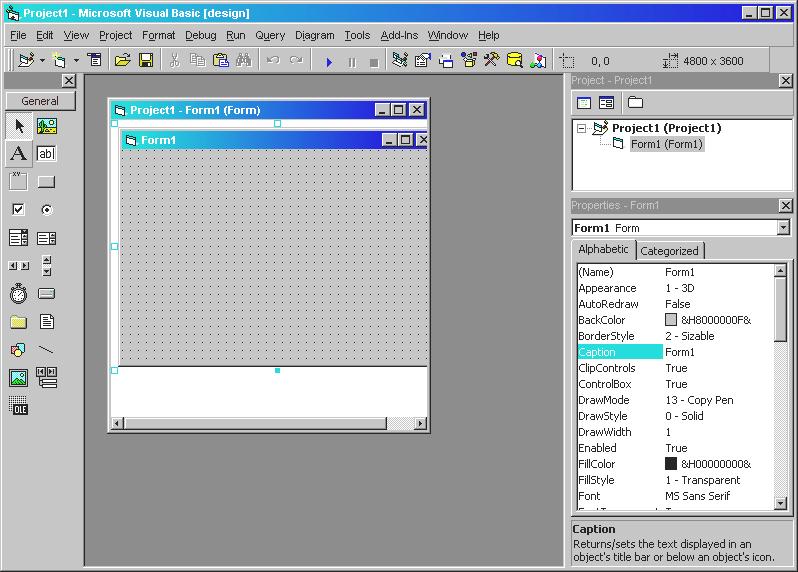The width and height of the screenshot is (798, 572).
Task: Open the Add Standard EXE Project dropdown arrow
Action: pyautogui.click(x=42, y=61)
